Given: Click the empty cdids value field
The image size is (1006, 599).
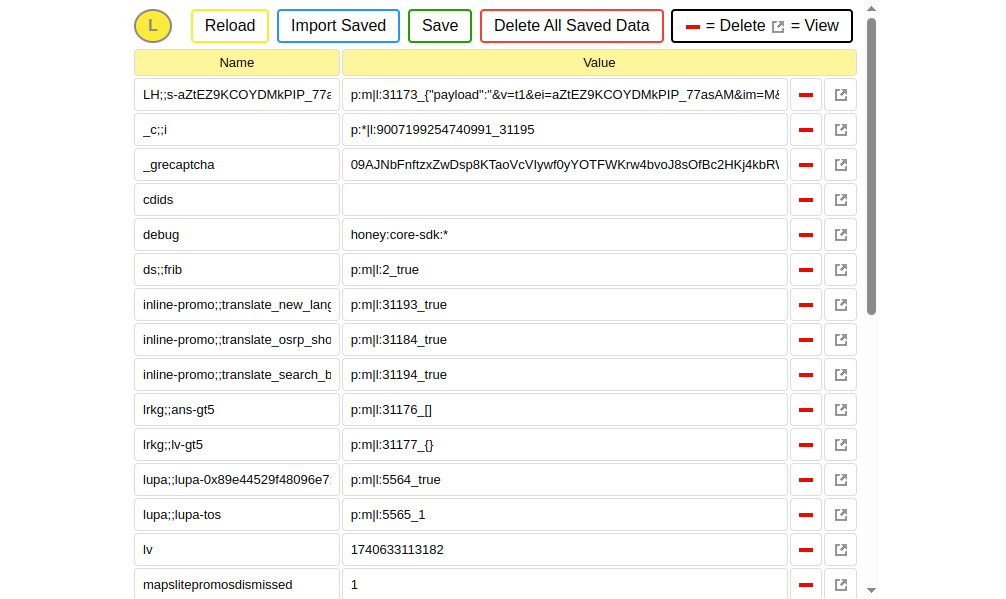Looking at the screenshot, I should click(x=564, y=200).
